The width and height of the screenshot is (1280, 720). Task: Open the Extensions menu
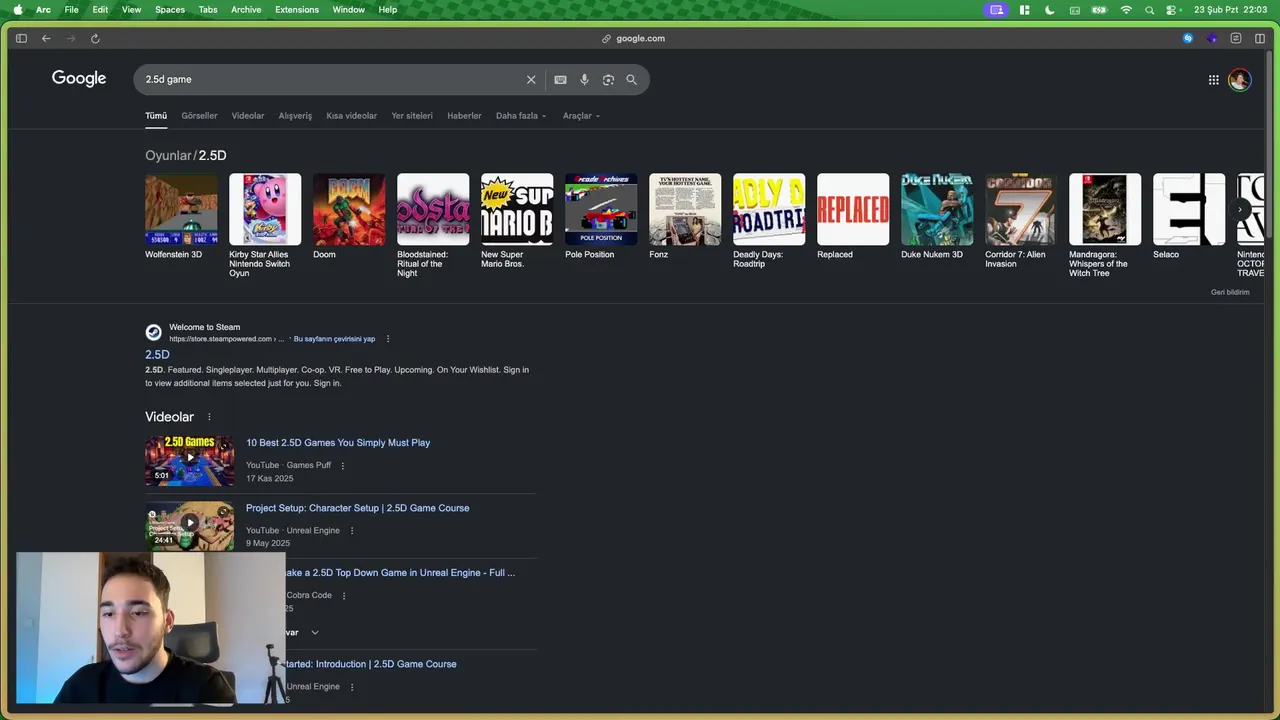(x=297, y=10)
